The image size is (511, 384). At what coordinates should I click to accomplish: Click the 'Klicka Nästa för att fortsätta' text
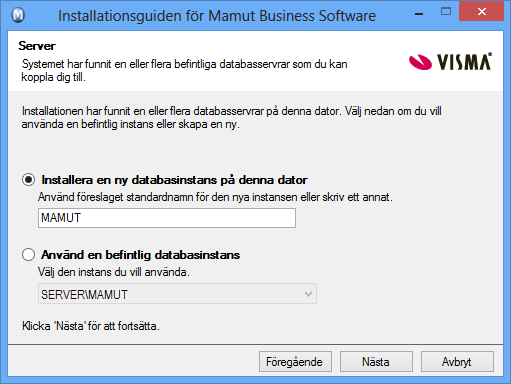pyautogui.click(x=91, y=326)
